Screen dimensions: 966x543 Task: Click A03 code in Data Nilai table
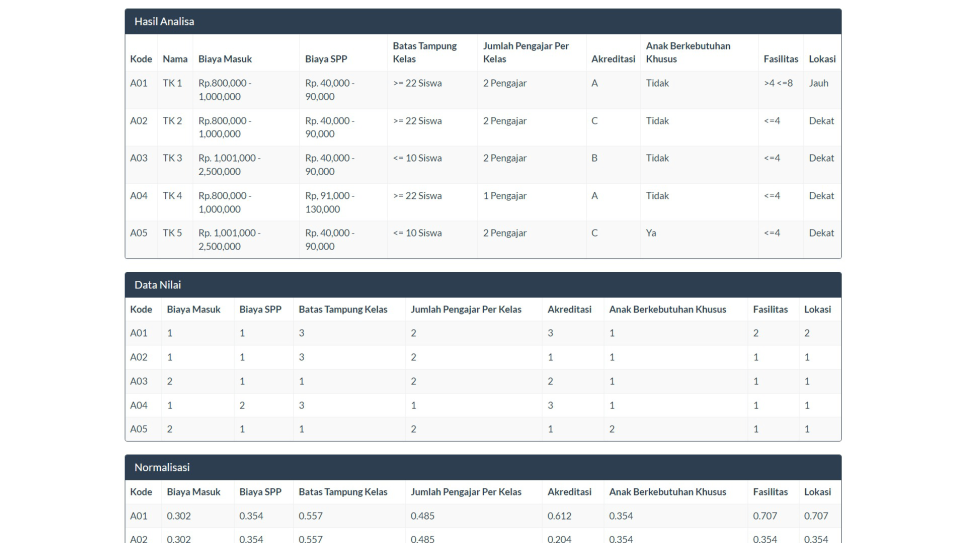coord(139,382)
